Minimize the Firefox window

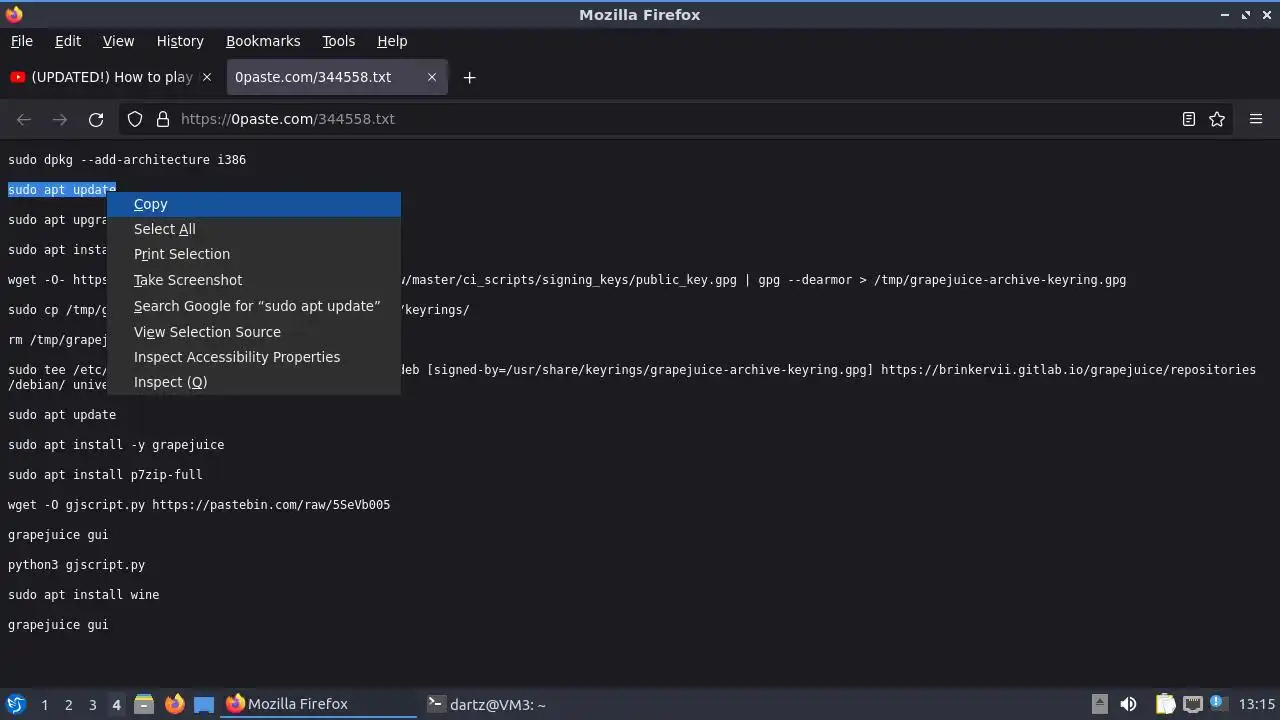point(1226,15)
